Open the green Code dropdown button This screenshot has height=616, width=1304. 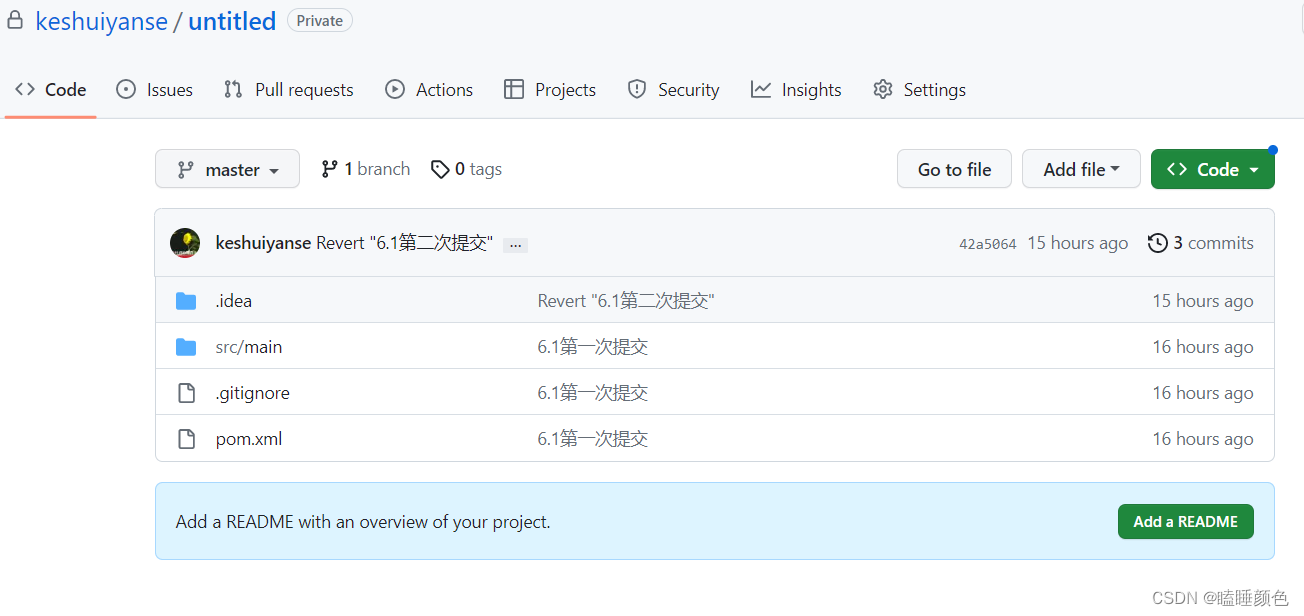coord(1213,169)
